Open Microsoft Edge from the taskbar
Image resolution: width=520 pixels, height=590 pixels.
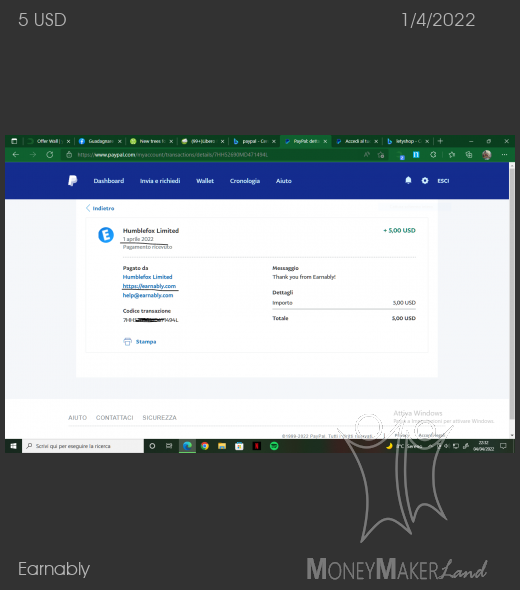click(x=187, y=446)
